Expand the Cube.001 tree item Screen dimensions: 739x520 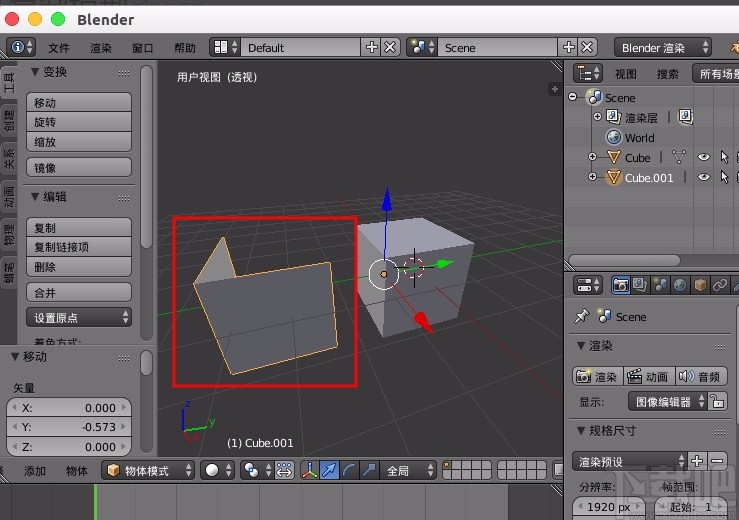pos(592,177)
